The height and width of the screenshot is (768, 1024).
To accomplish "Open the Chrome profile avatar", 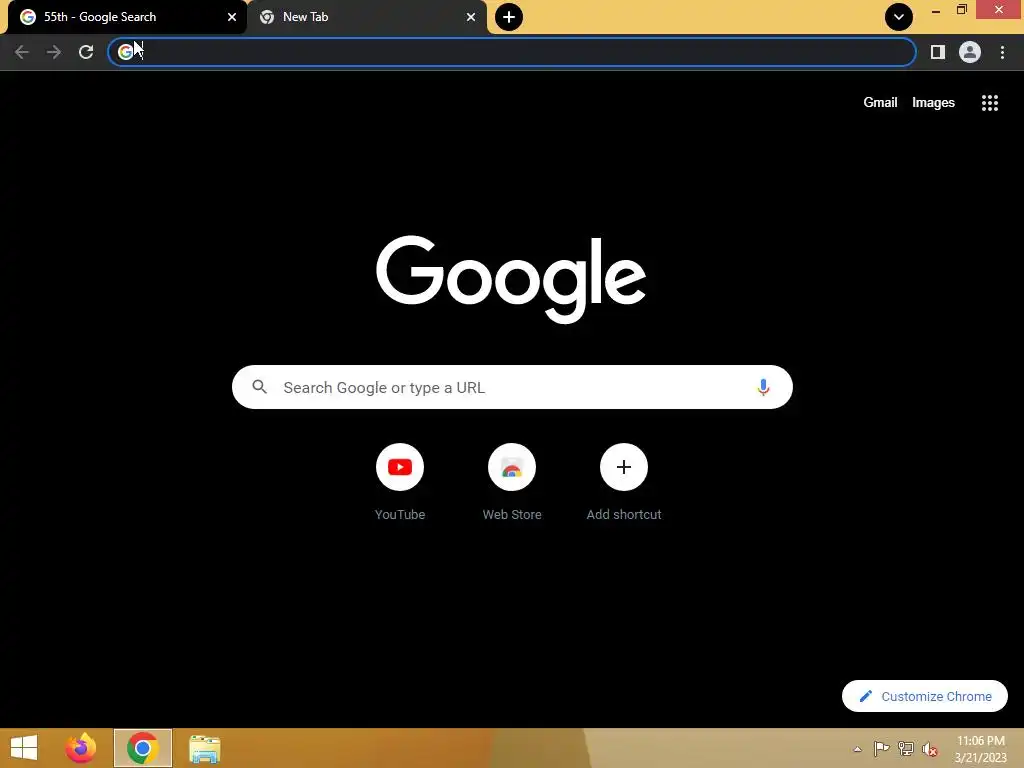I will coord(970,52).
